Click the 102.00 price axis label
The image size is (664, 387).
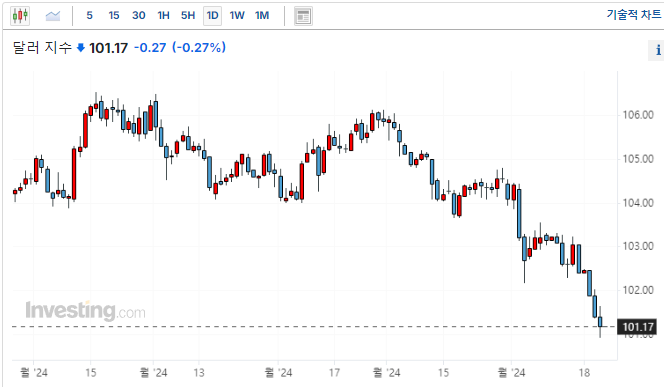[x=638, y=290]
